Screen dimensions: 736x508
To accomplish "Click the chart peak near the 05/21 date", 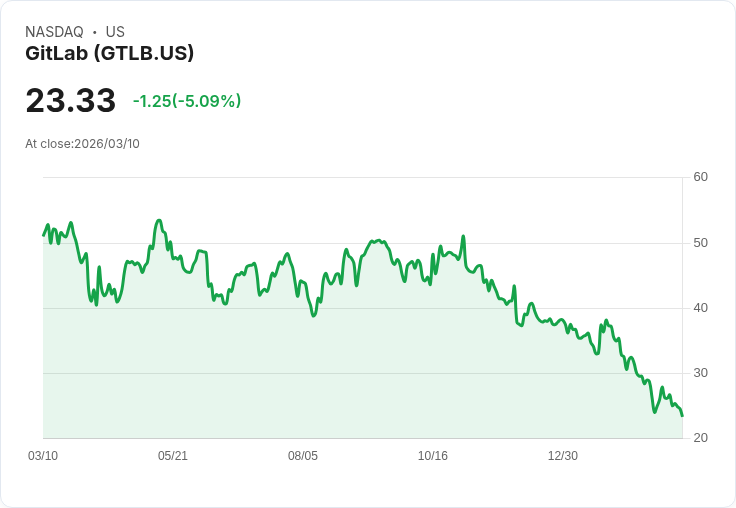I will [x=159, y=220].
